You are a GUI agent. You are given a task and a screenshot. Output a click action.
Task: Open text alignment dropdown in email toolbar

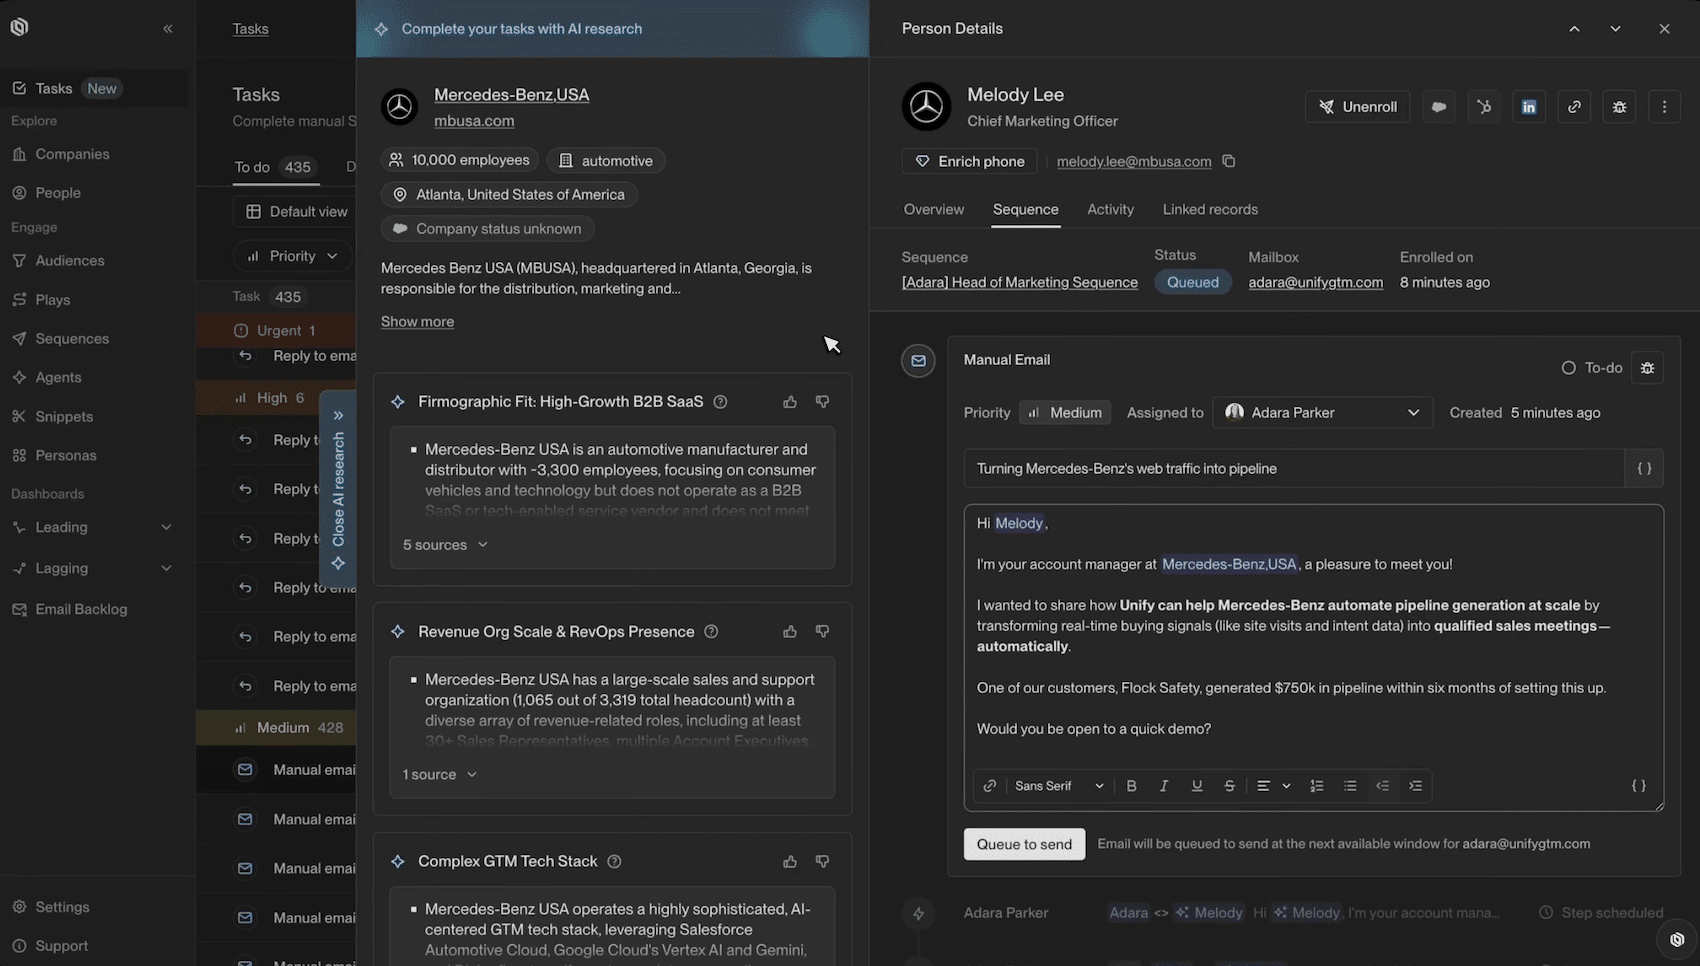pyautogui.click(x=1273, y=786)
